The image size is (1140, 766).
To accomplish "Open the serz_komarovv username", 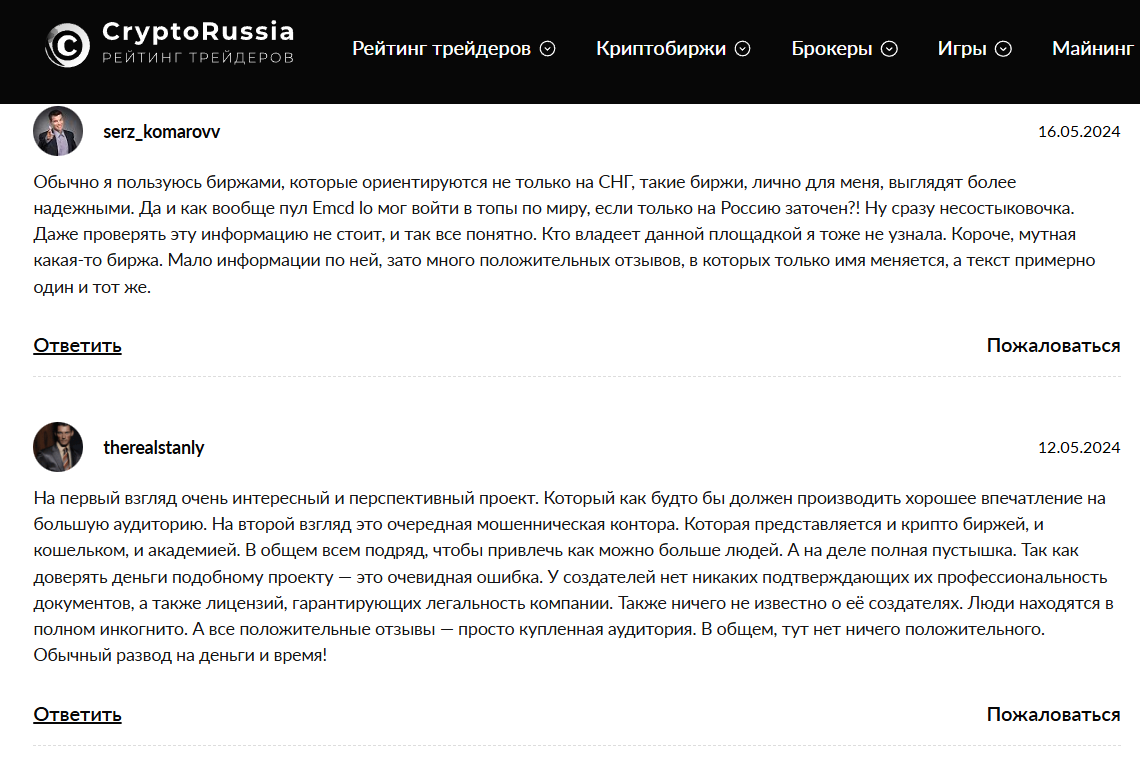I will pos(161,132).
